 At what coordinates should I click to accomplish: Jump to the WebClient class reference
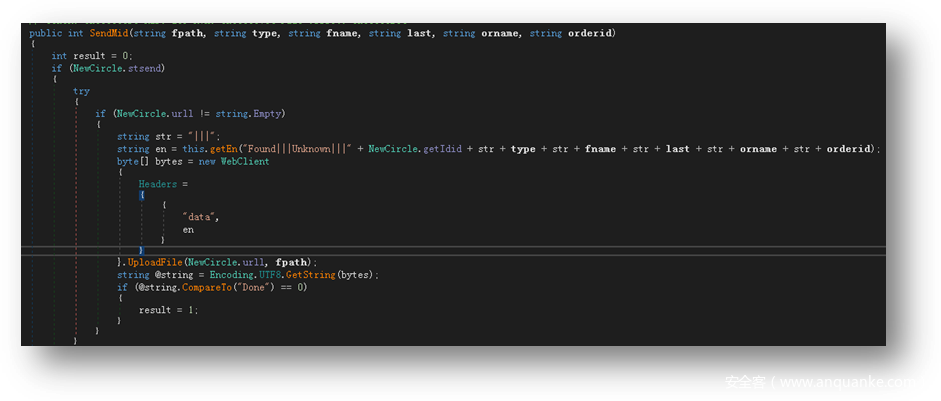(x=245, y=161)
